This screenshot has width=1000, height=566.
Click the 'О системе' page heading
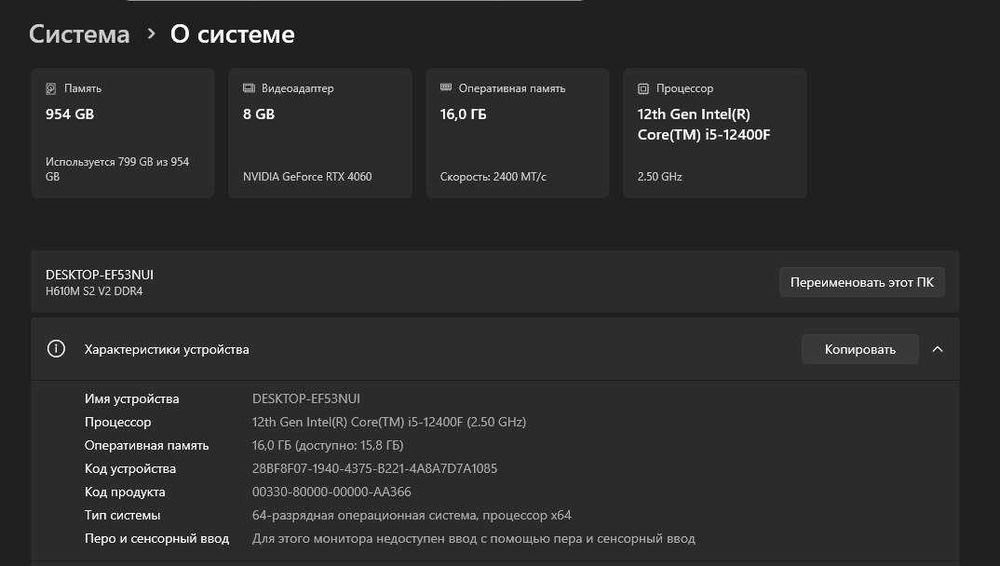click(232, 34)
